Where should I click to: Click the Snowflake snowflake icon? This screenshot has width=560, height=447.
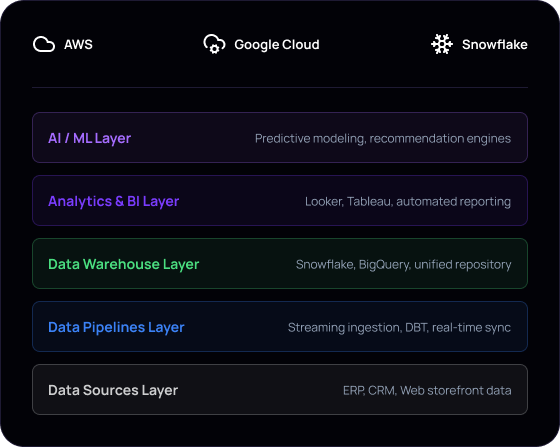click(442, 44)
